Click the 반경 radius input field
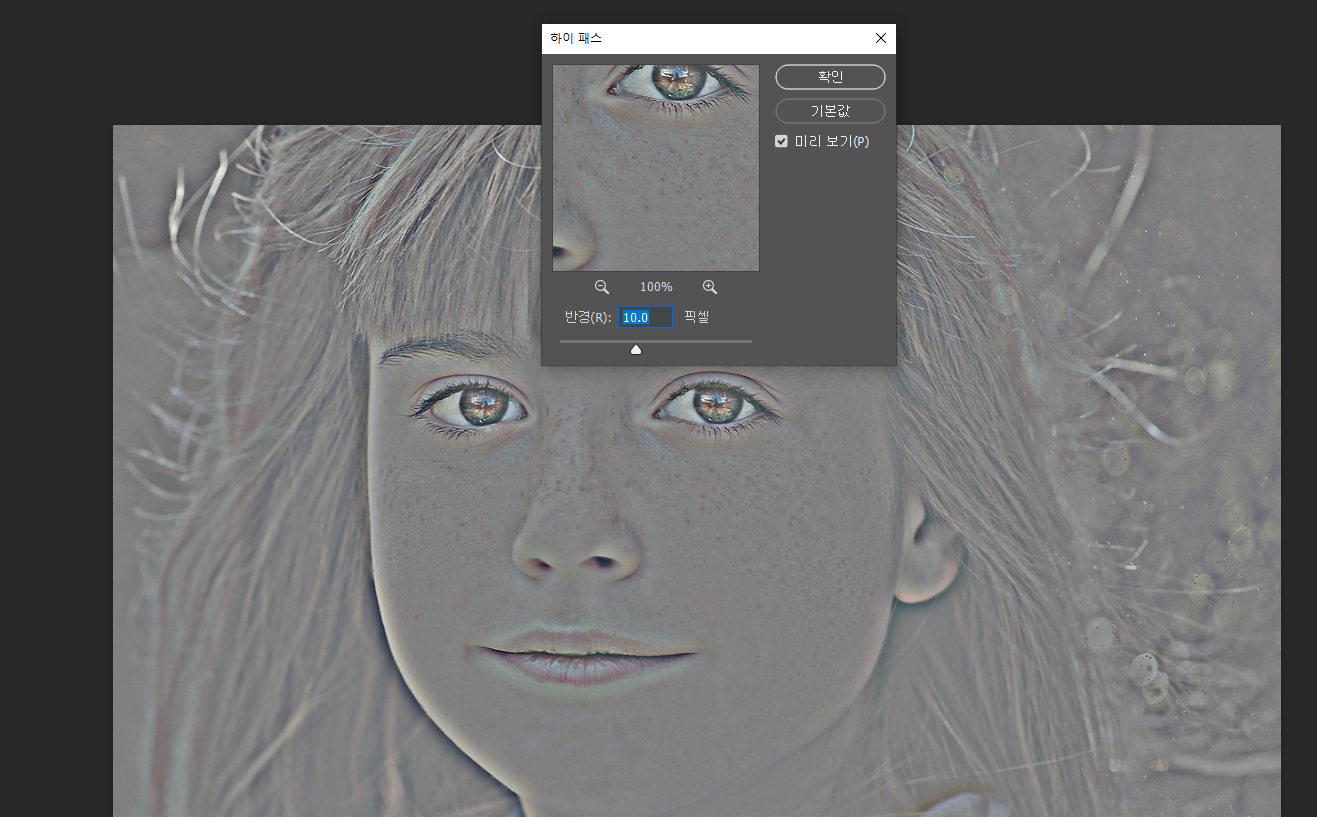The height and width of the screenshot is (817, 1317). (646, 317)
